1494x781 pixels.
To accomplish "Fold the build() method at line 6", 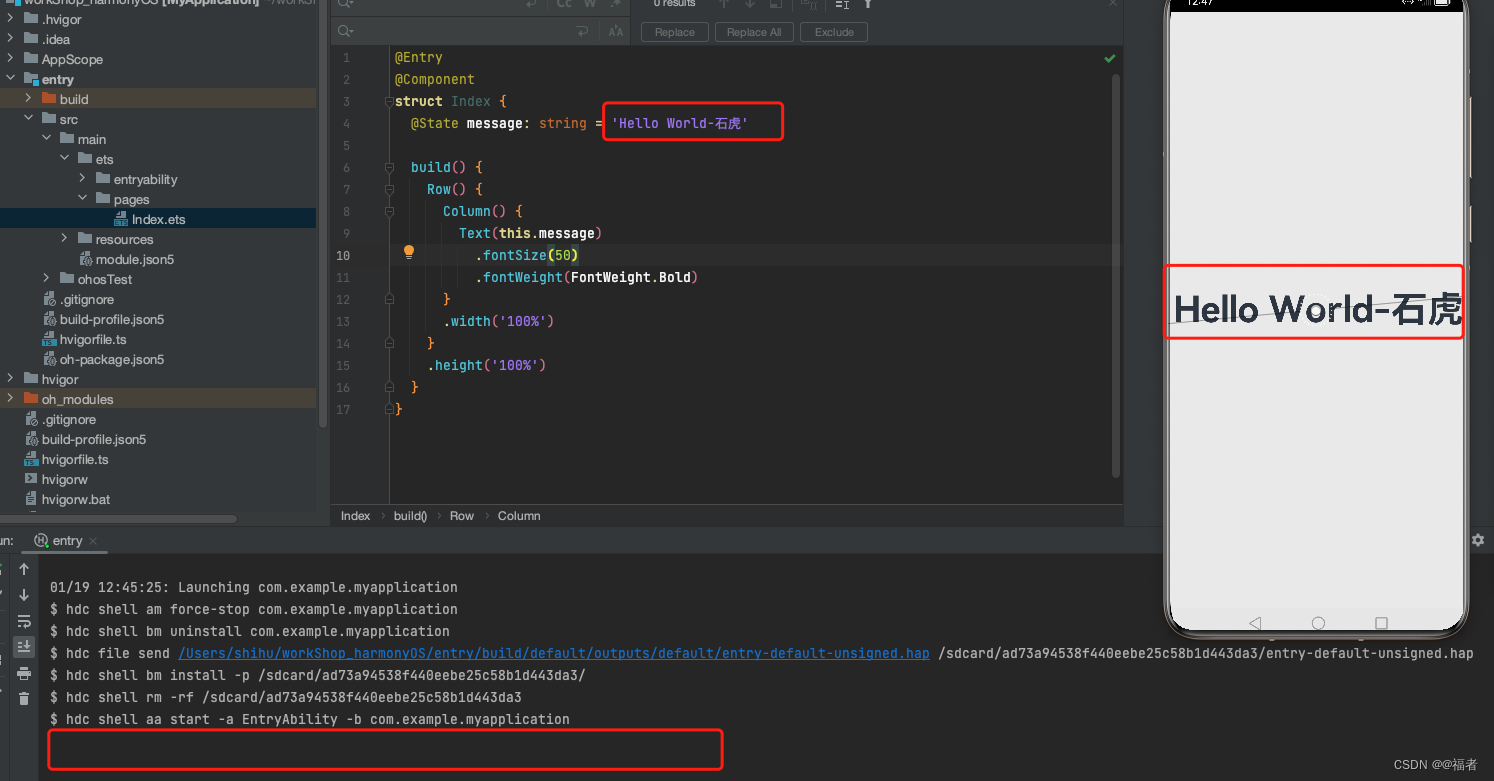I will pyautogui.click(x=390, y=168).
